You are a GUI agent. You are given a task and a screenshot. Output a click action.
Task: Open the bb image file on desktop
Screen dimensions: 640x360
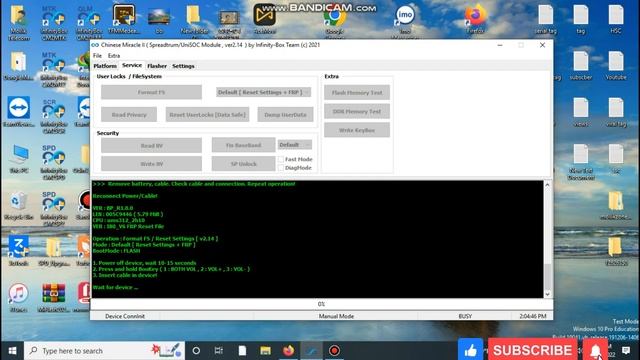point(159,20)
